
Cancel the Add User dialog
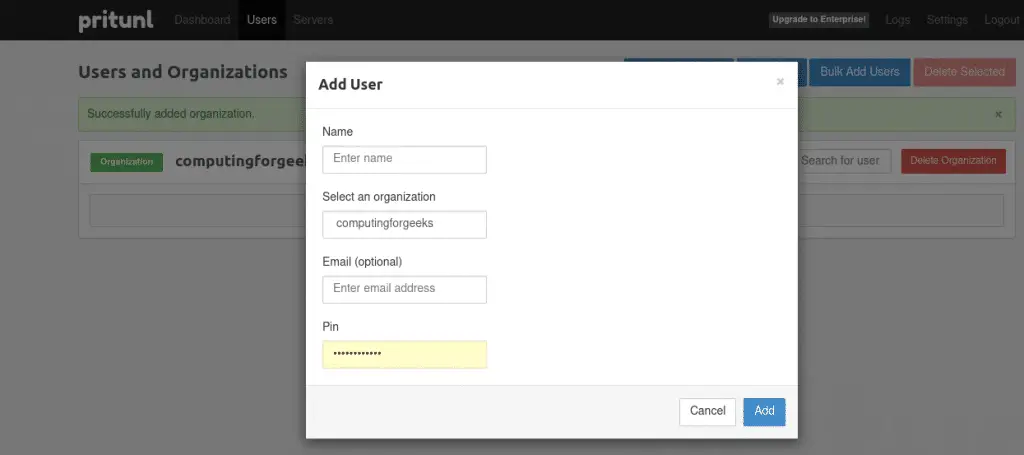click(x=707, y=411)
